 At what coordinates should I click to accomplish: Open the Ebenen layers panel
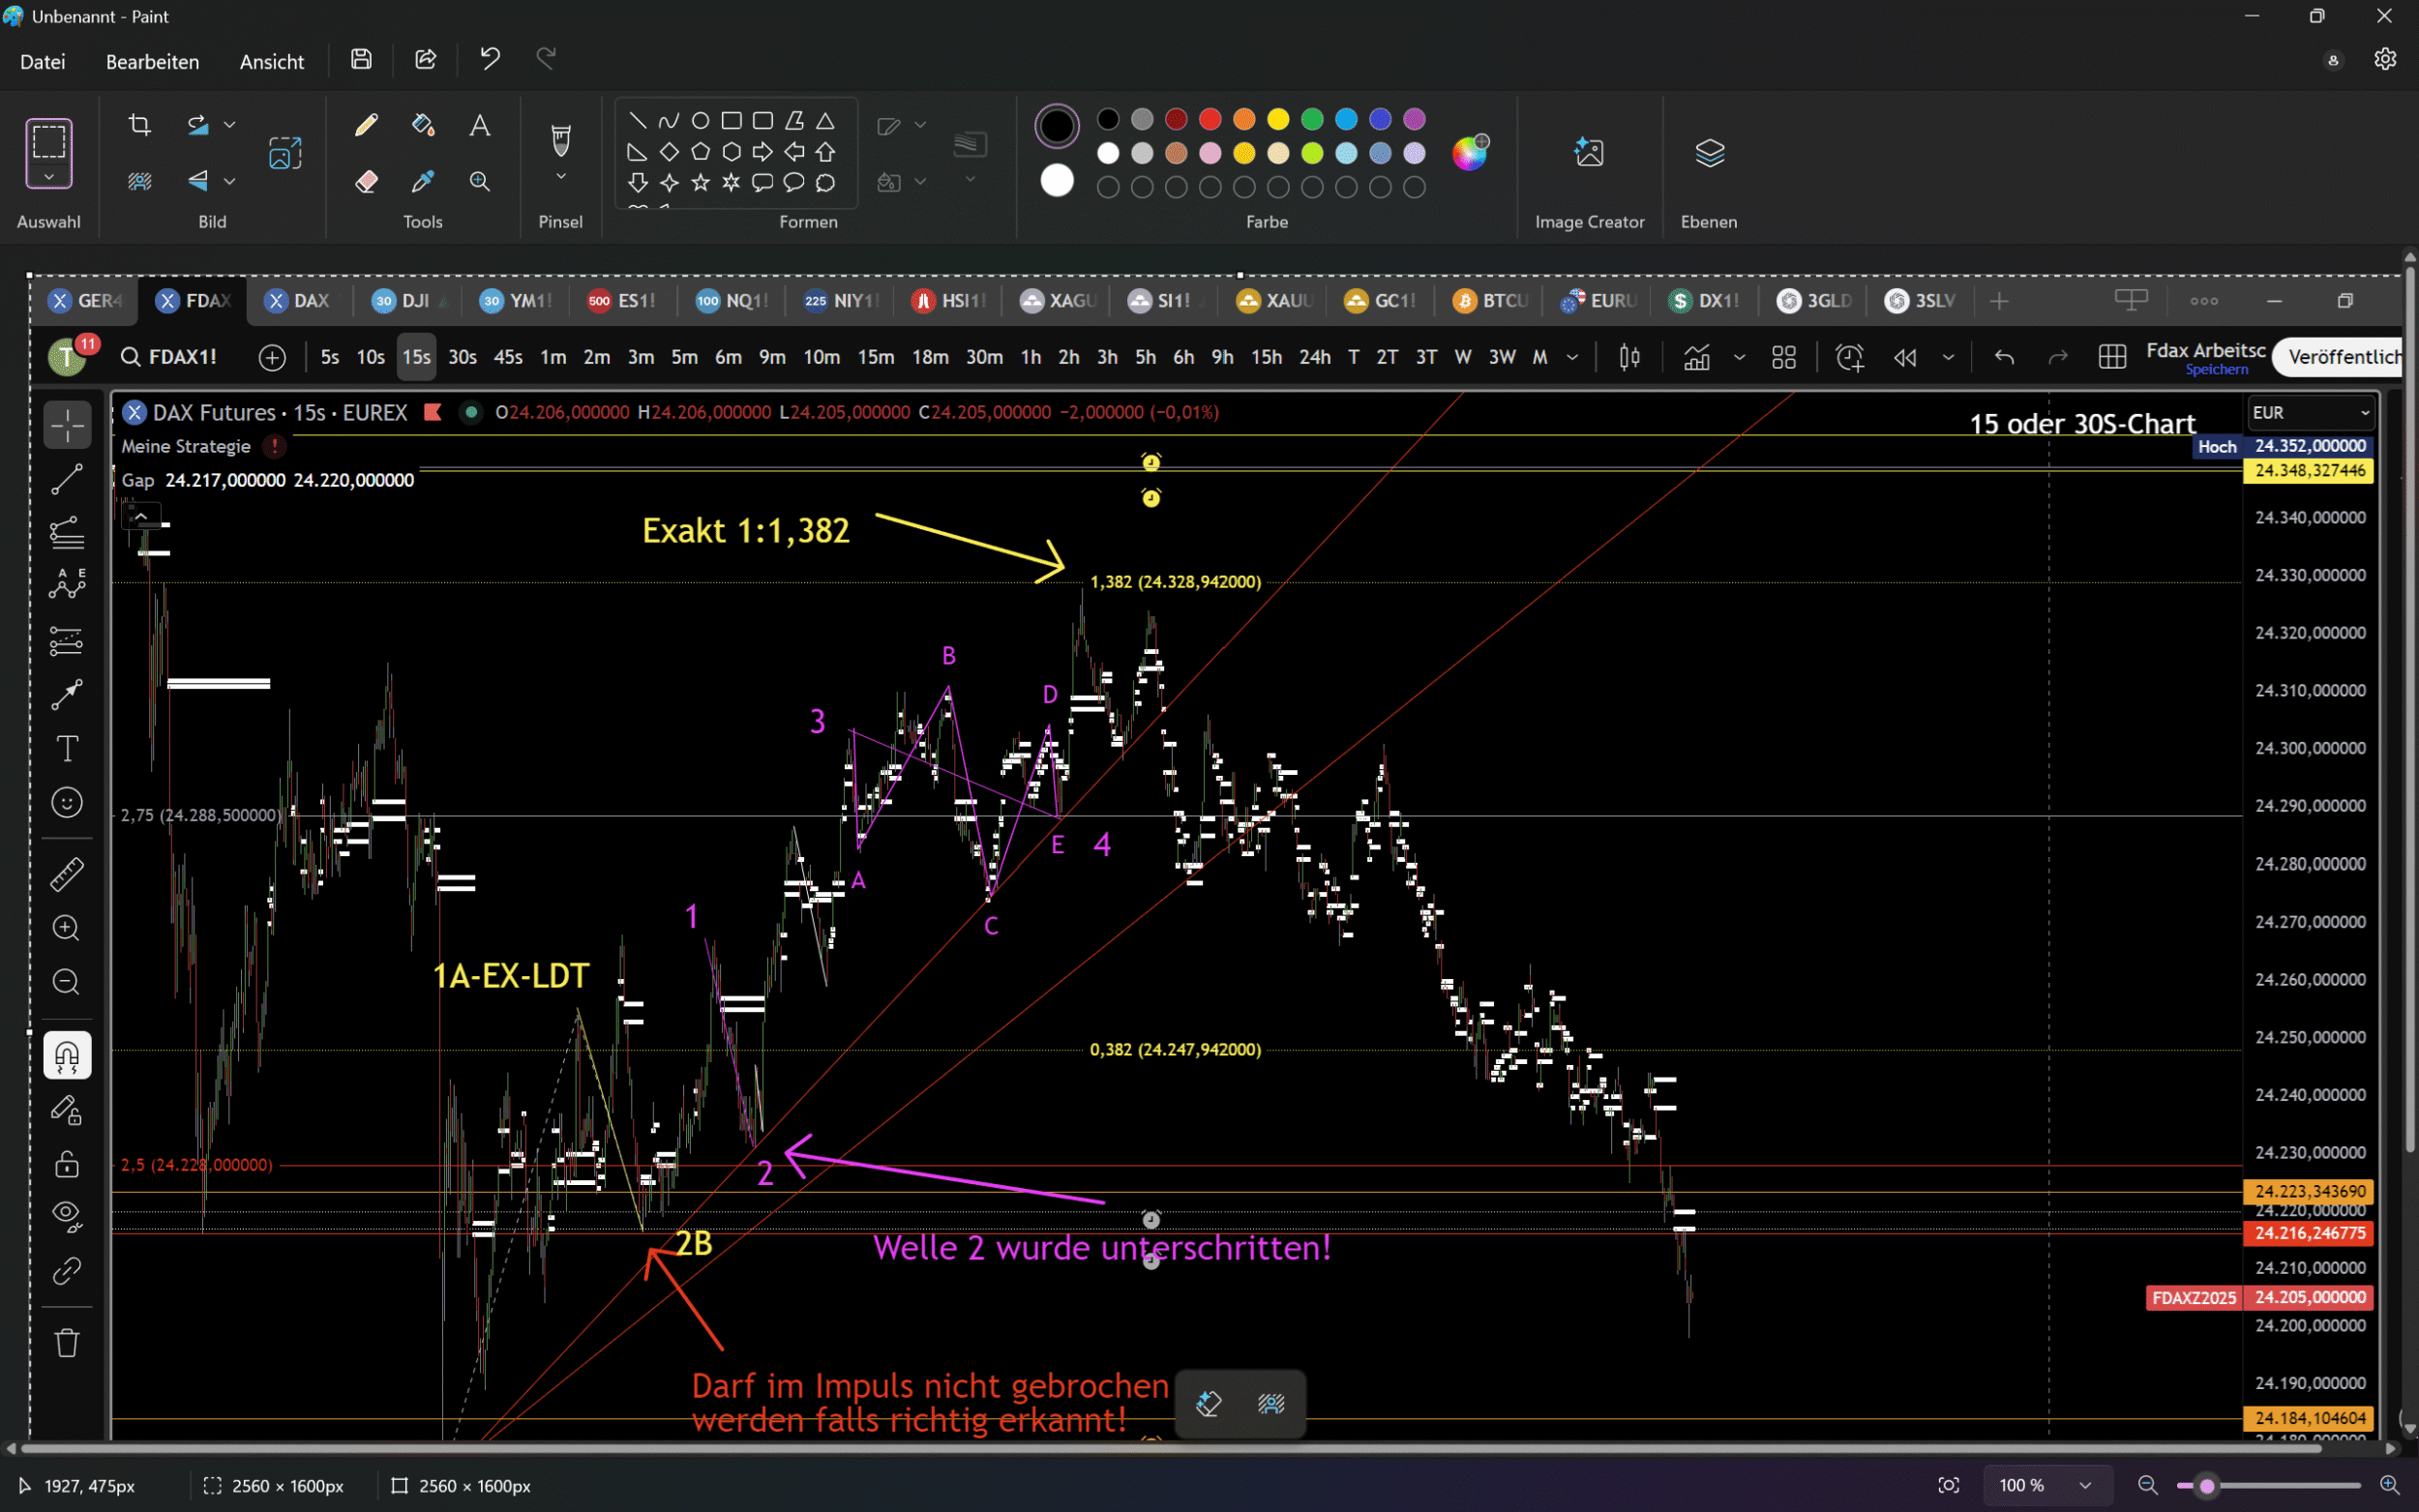coord(1709,153)
